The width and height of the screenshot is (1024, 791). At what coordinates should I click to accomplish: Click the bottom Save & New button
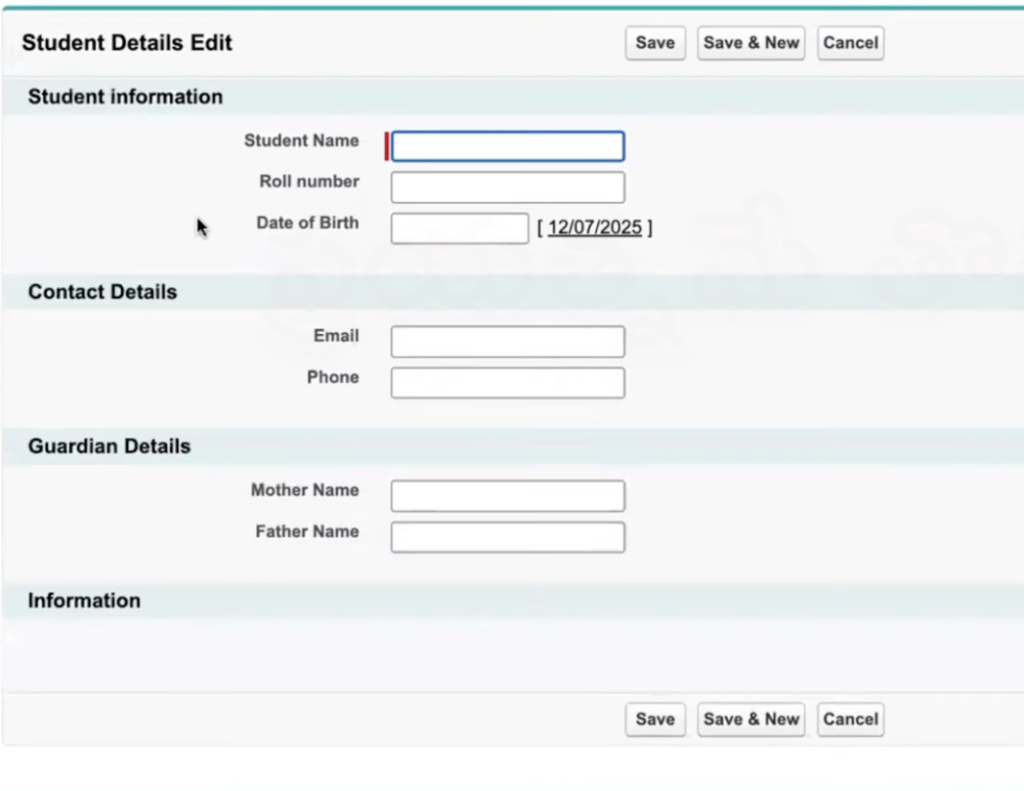(750, 719)
